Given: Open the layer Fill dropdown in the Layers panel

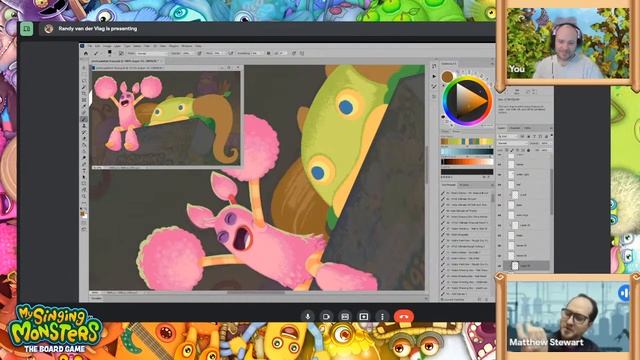Looking at the screenshot, I should (546, 150).
